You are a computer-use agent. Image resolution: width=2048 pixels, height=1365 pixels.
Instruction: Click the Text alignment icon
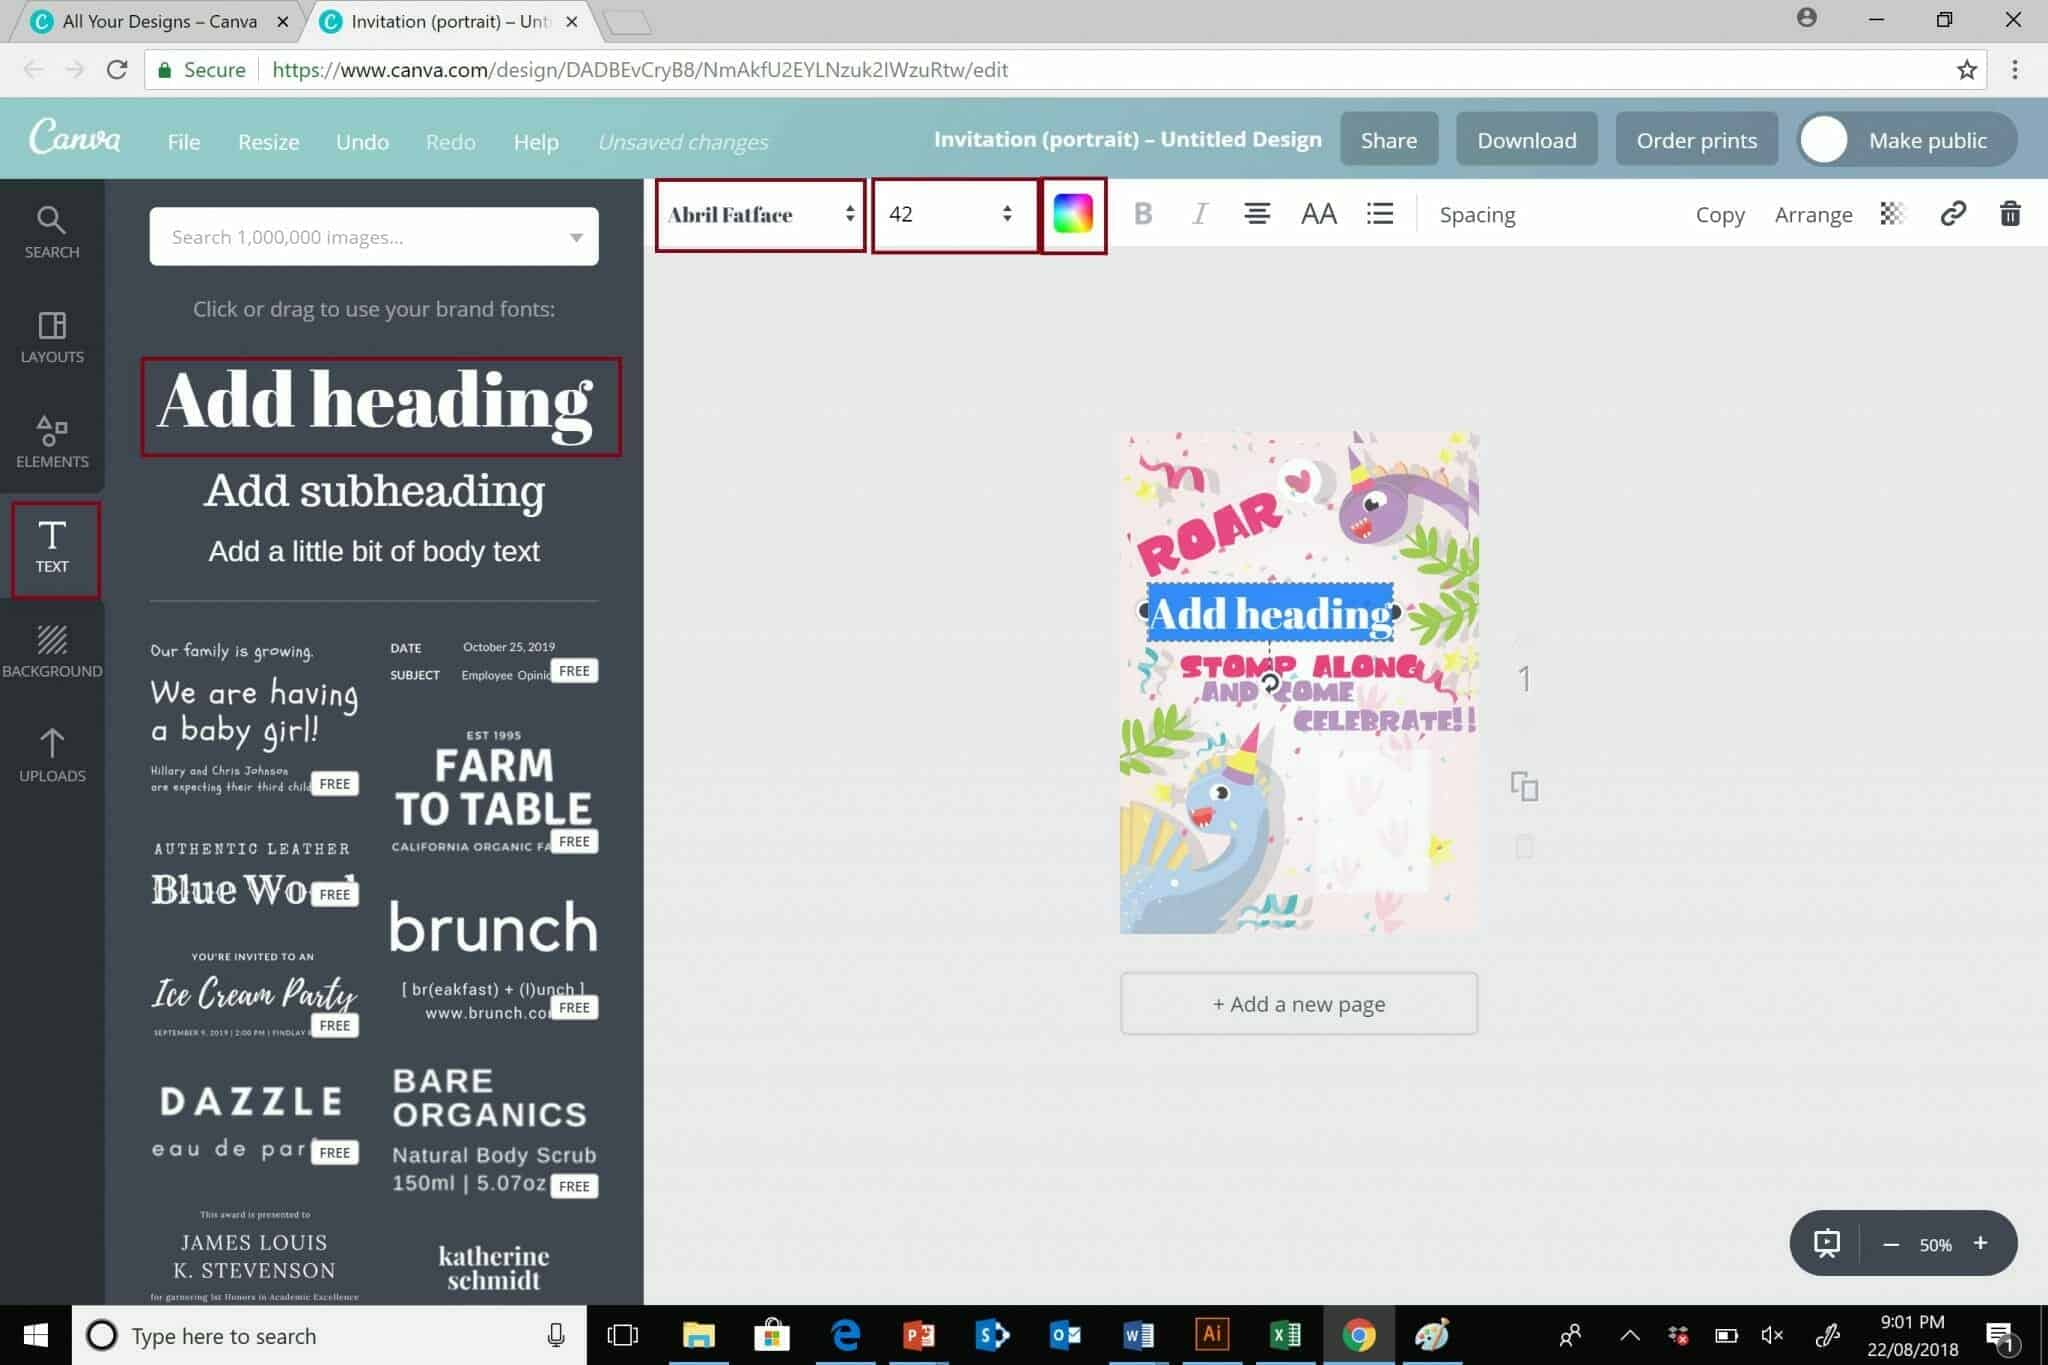(1258, 213)
